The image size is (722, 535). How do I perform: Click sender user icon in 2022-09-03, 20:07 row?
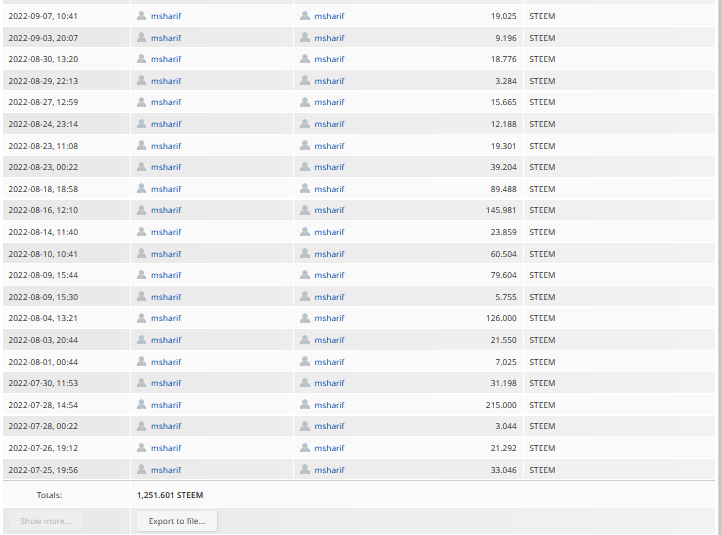(x=141, y=37)
